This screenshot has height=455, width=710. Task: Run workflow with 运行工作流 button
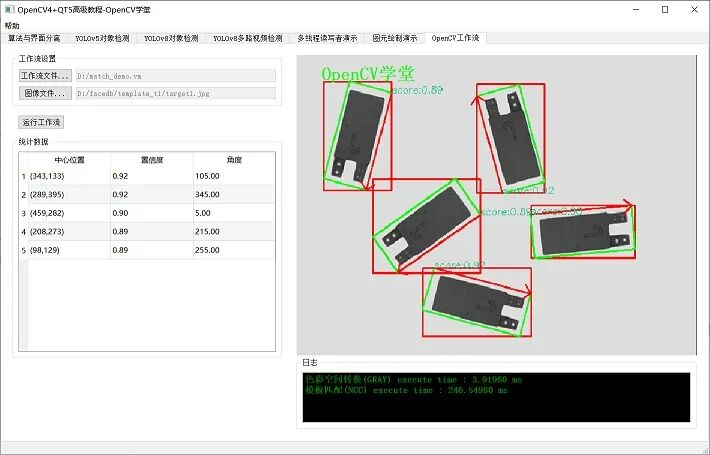click(41, 122)
